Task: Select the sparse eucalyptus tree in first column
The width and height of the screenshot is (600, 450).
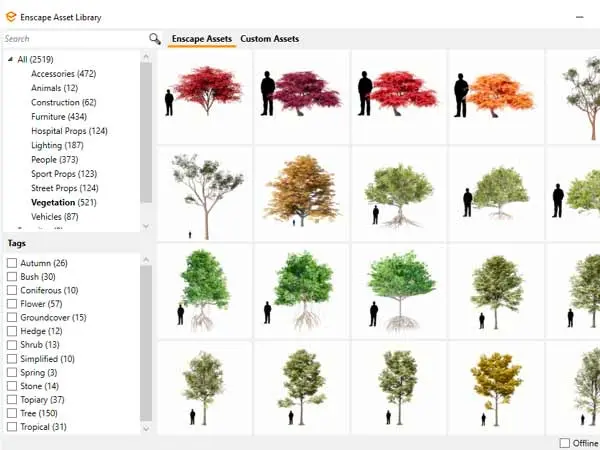Action: pos(205,194)
